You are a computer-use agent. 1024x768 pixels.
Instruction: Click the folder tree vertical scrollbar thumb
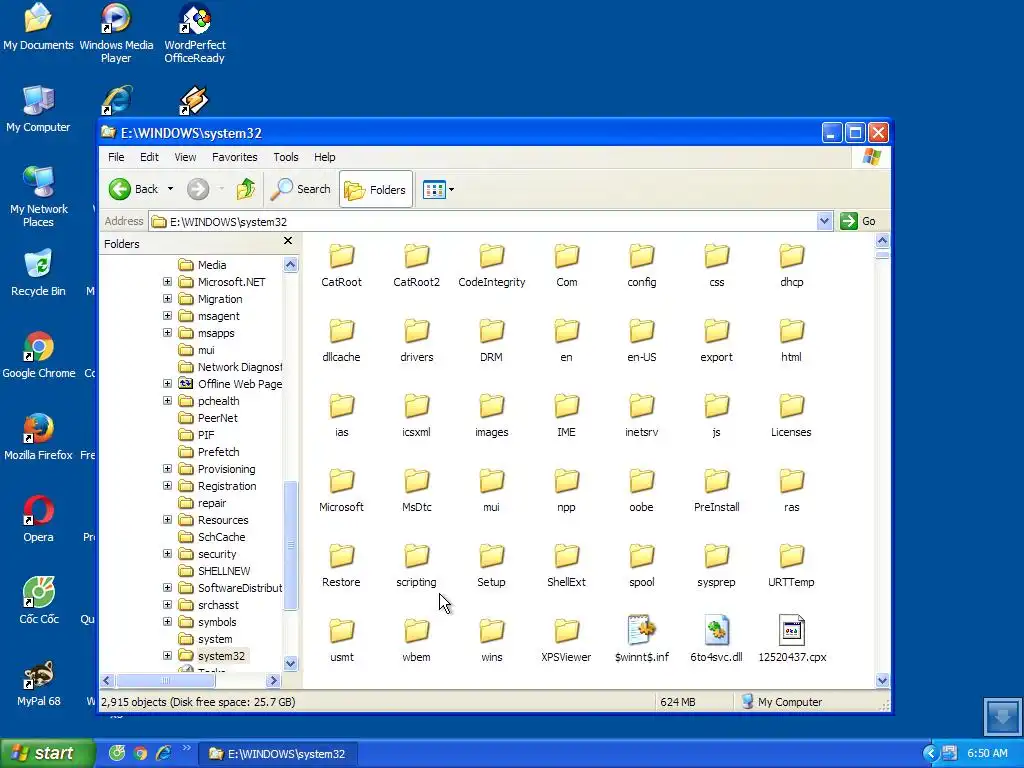291,545
